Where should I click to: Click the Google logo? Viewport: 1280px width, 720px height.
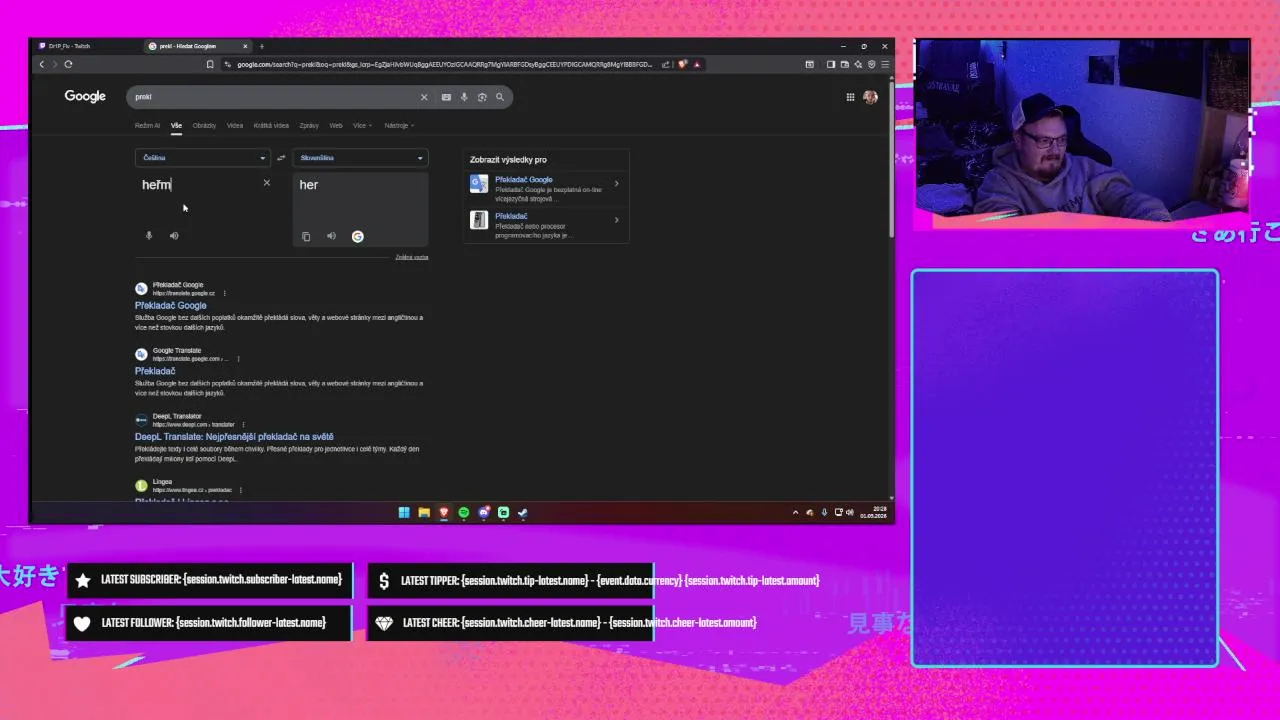[85, 96]
